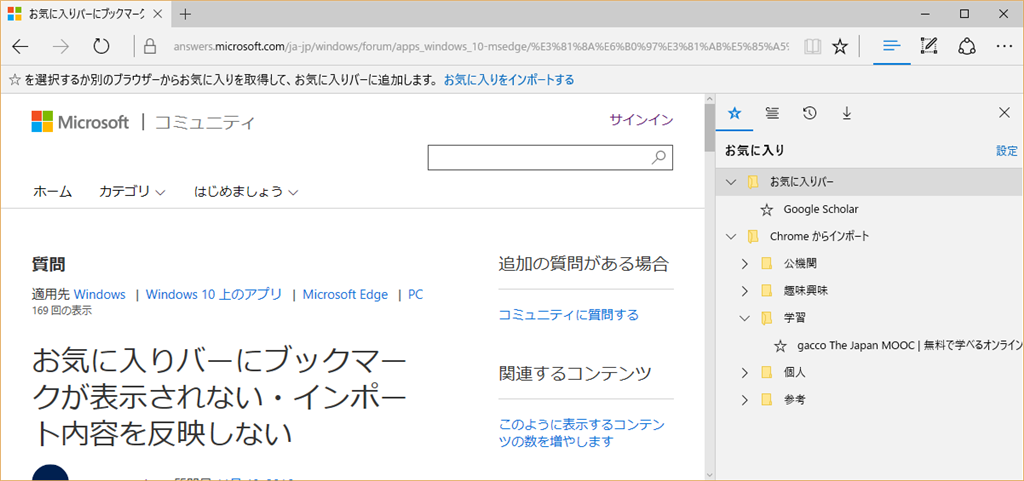Go to ホーム in community nav

tap(52, 191)
